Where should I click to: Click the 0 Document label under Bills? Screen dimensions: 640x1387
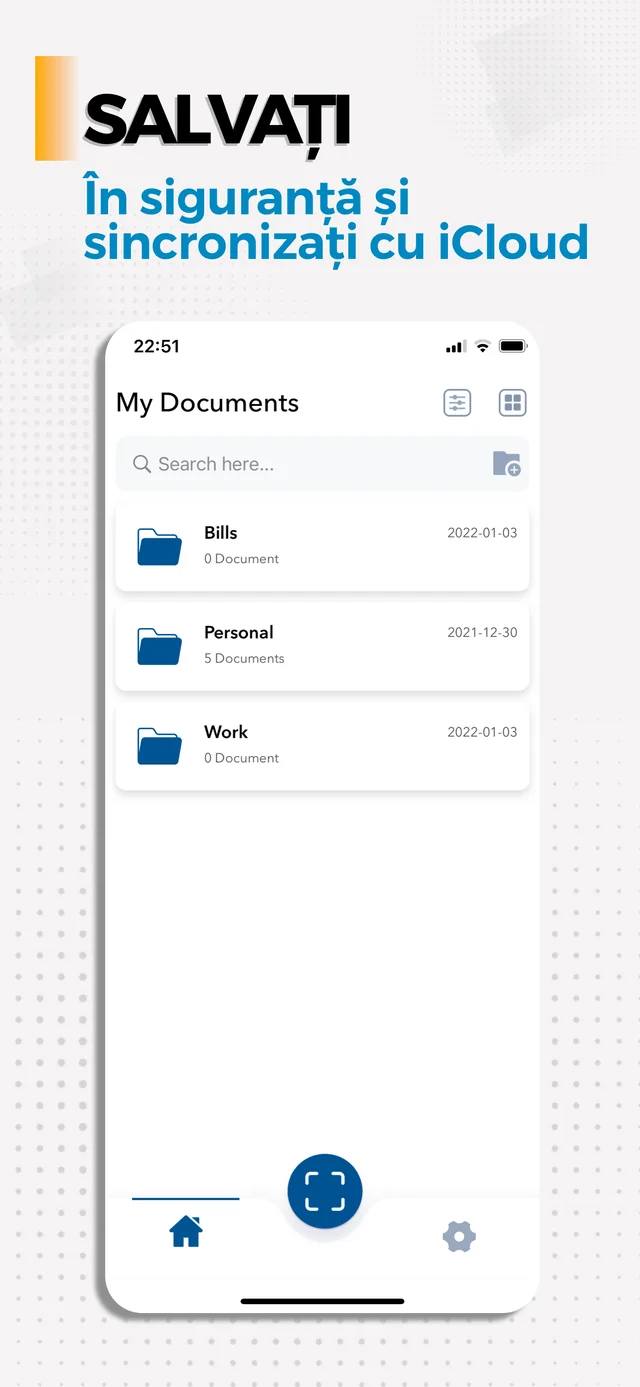(241, 559)
